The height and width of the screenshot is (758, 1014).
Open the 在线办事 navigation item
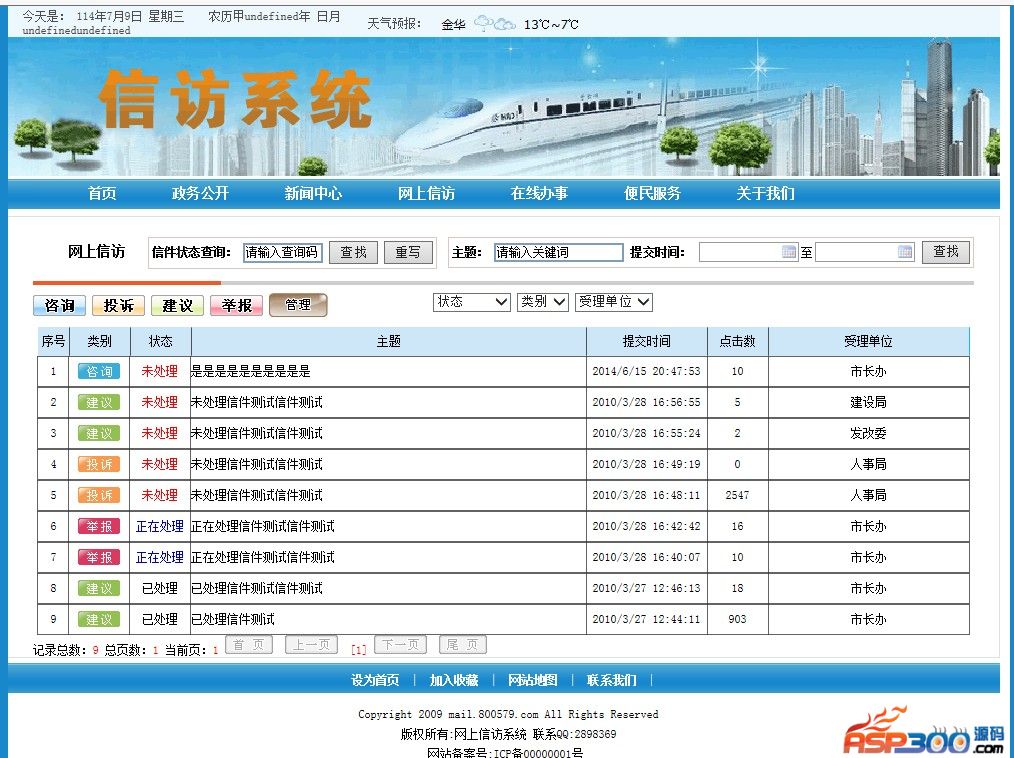[539, 193]
